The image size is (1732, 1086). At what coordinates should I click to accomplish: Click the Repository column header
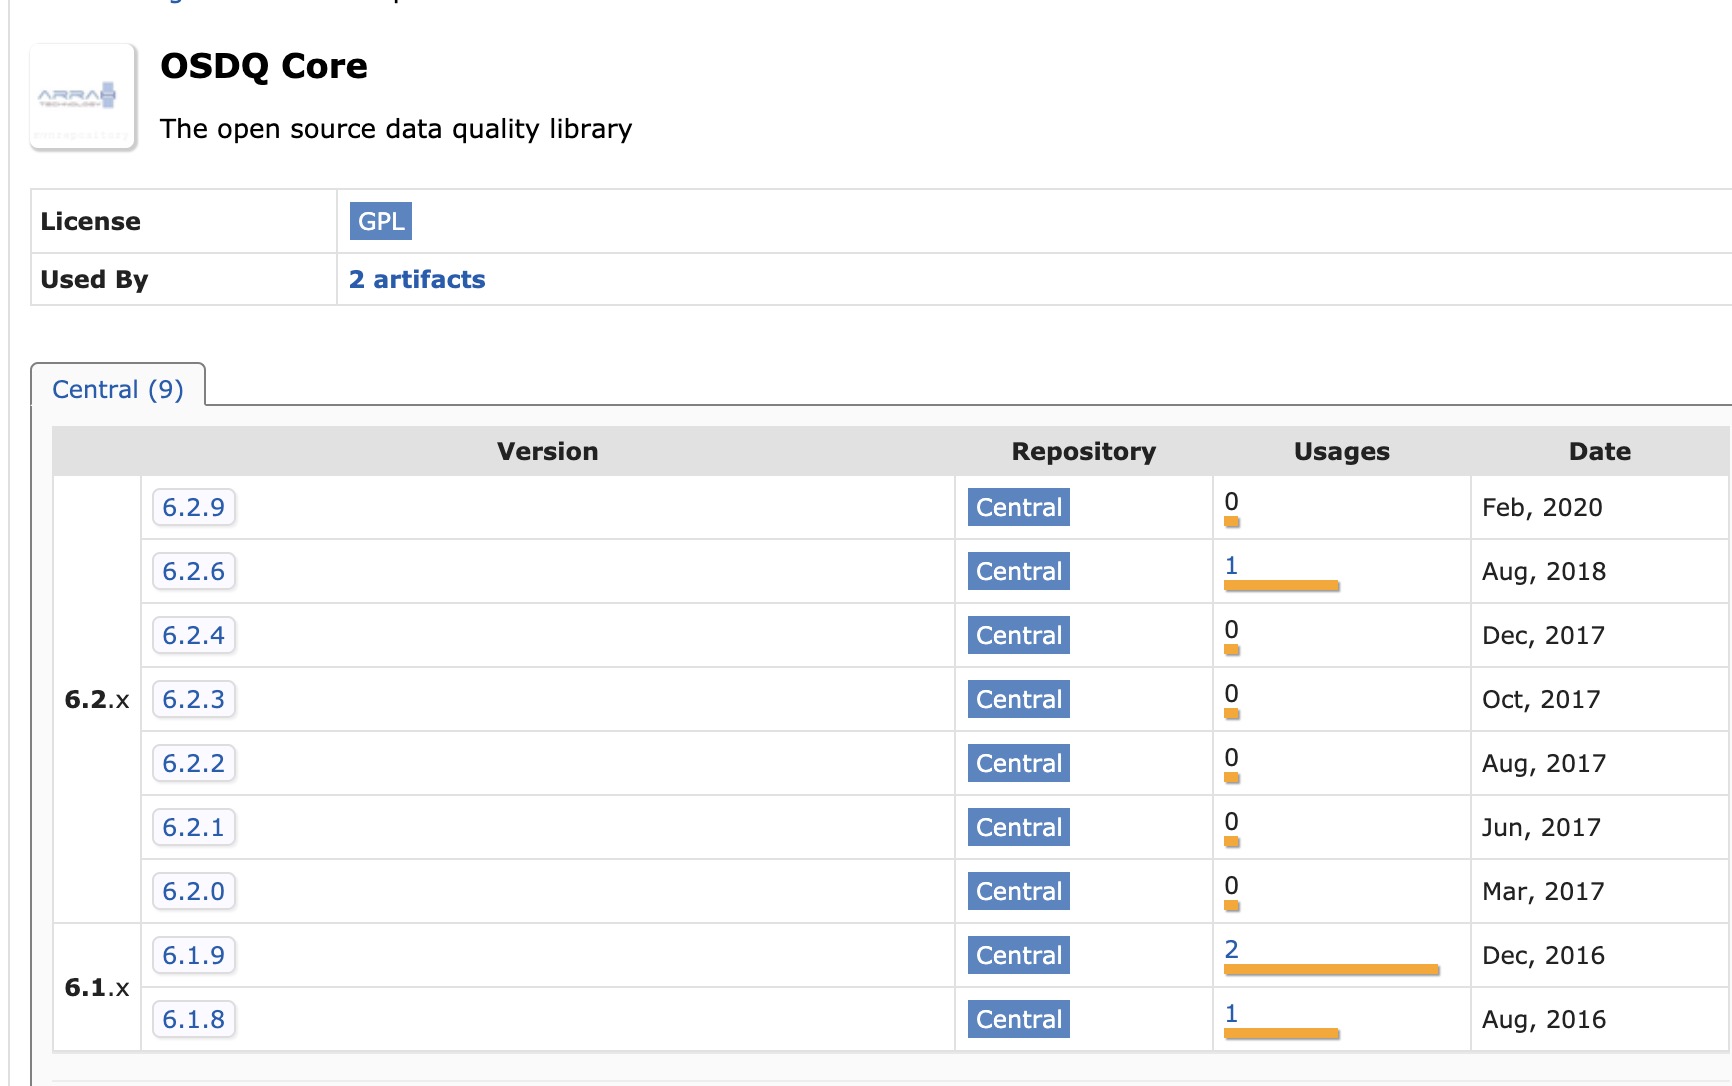1084,451
